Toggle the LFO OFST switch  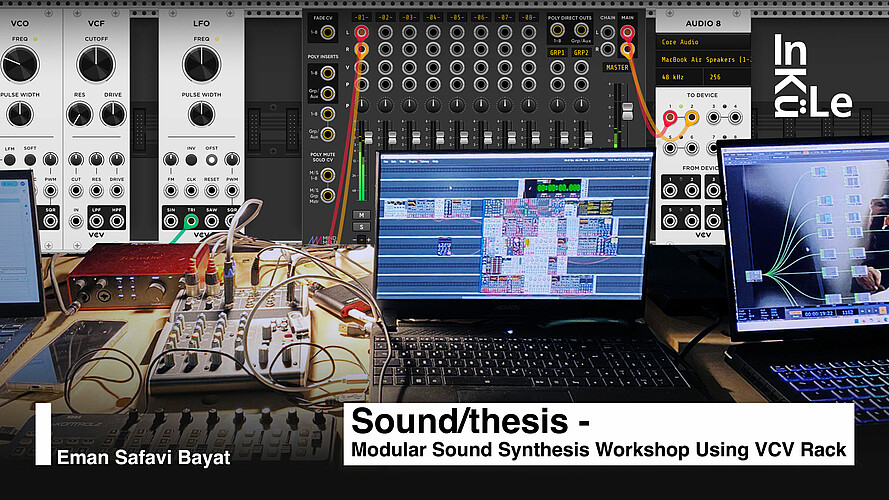(x=211, y=160)
